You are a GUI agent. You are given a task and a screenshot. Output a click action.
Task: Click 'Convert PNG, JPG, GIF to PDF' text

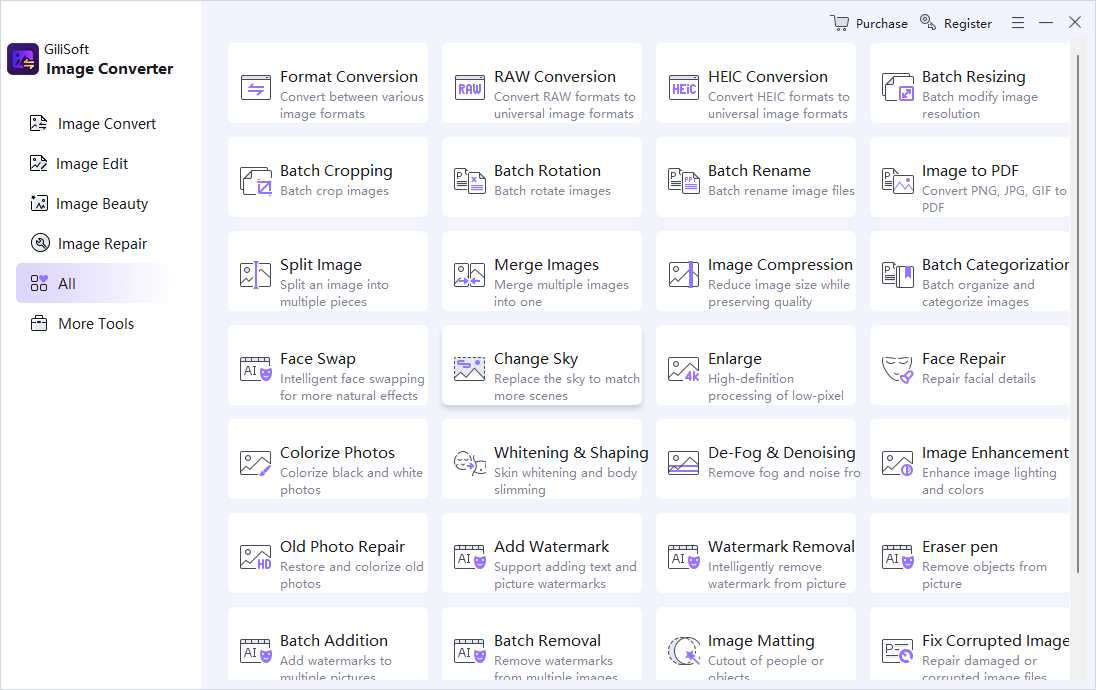(x=994, y=199)
